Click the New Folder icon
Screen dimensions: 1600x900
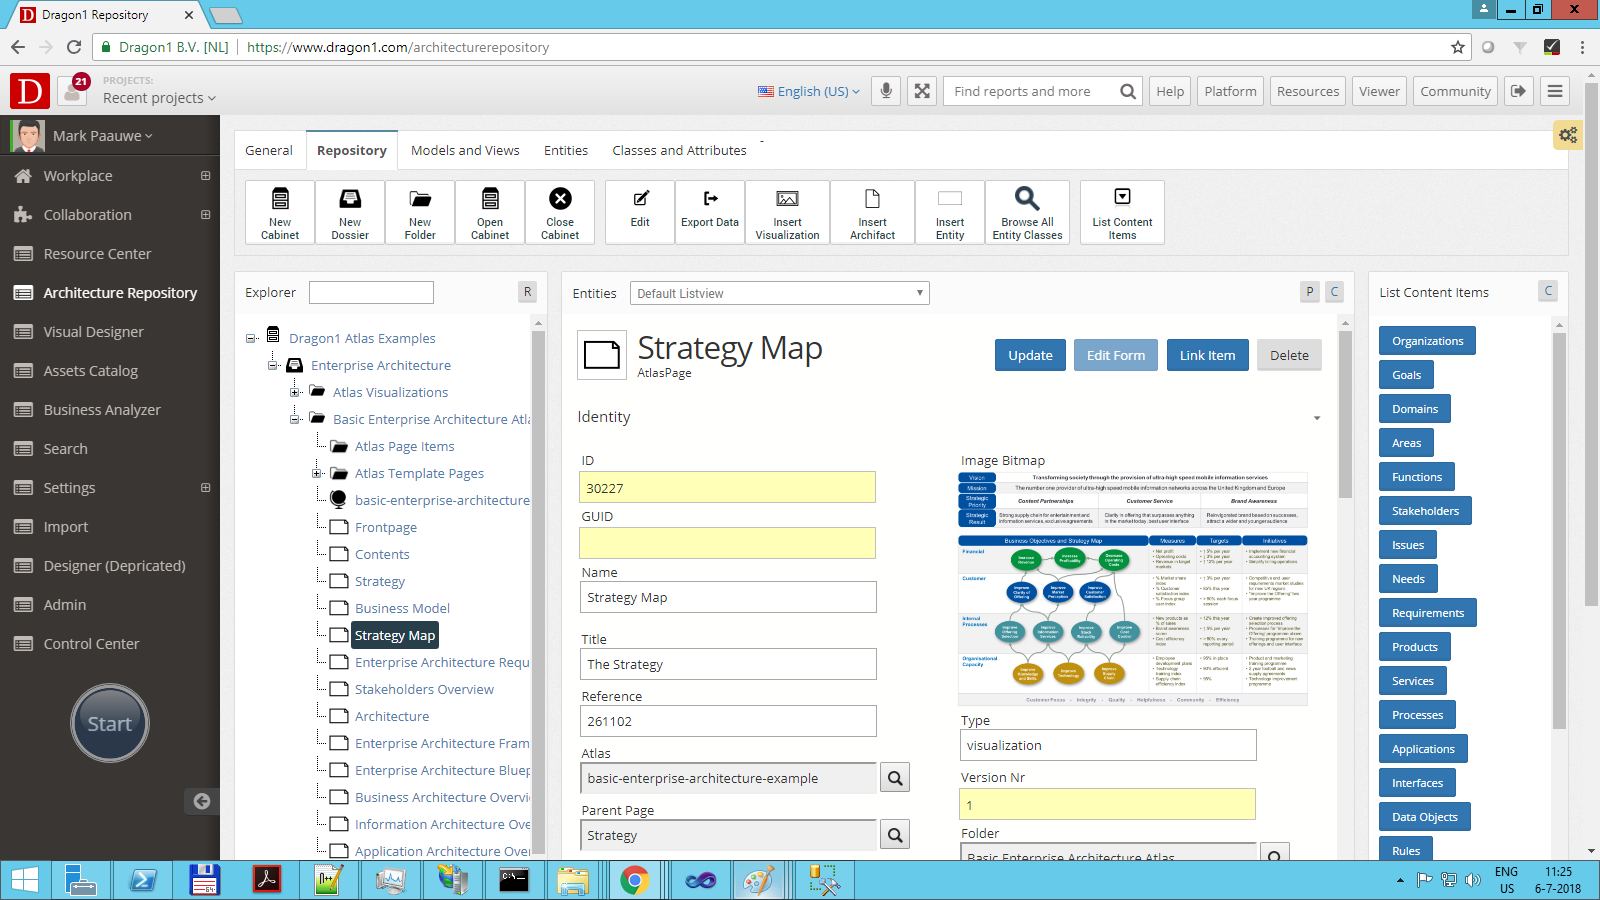420,212
